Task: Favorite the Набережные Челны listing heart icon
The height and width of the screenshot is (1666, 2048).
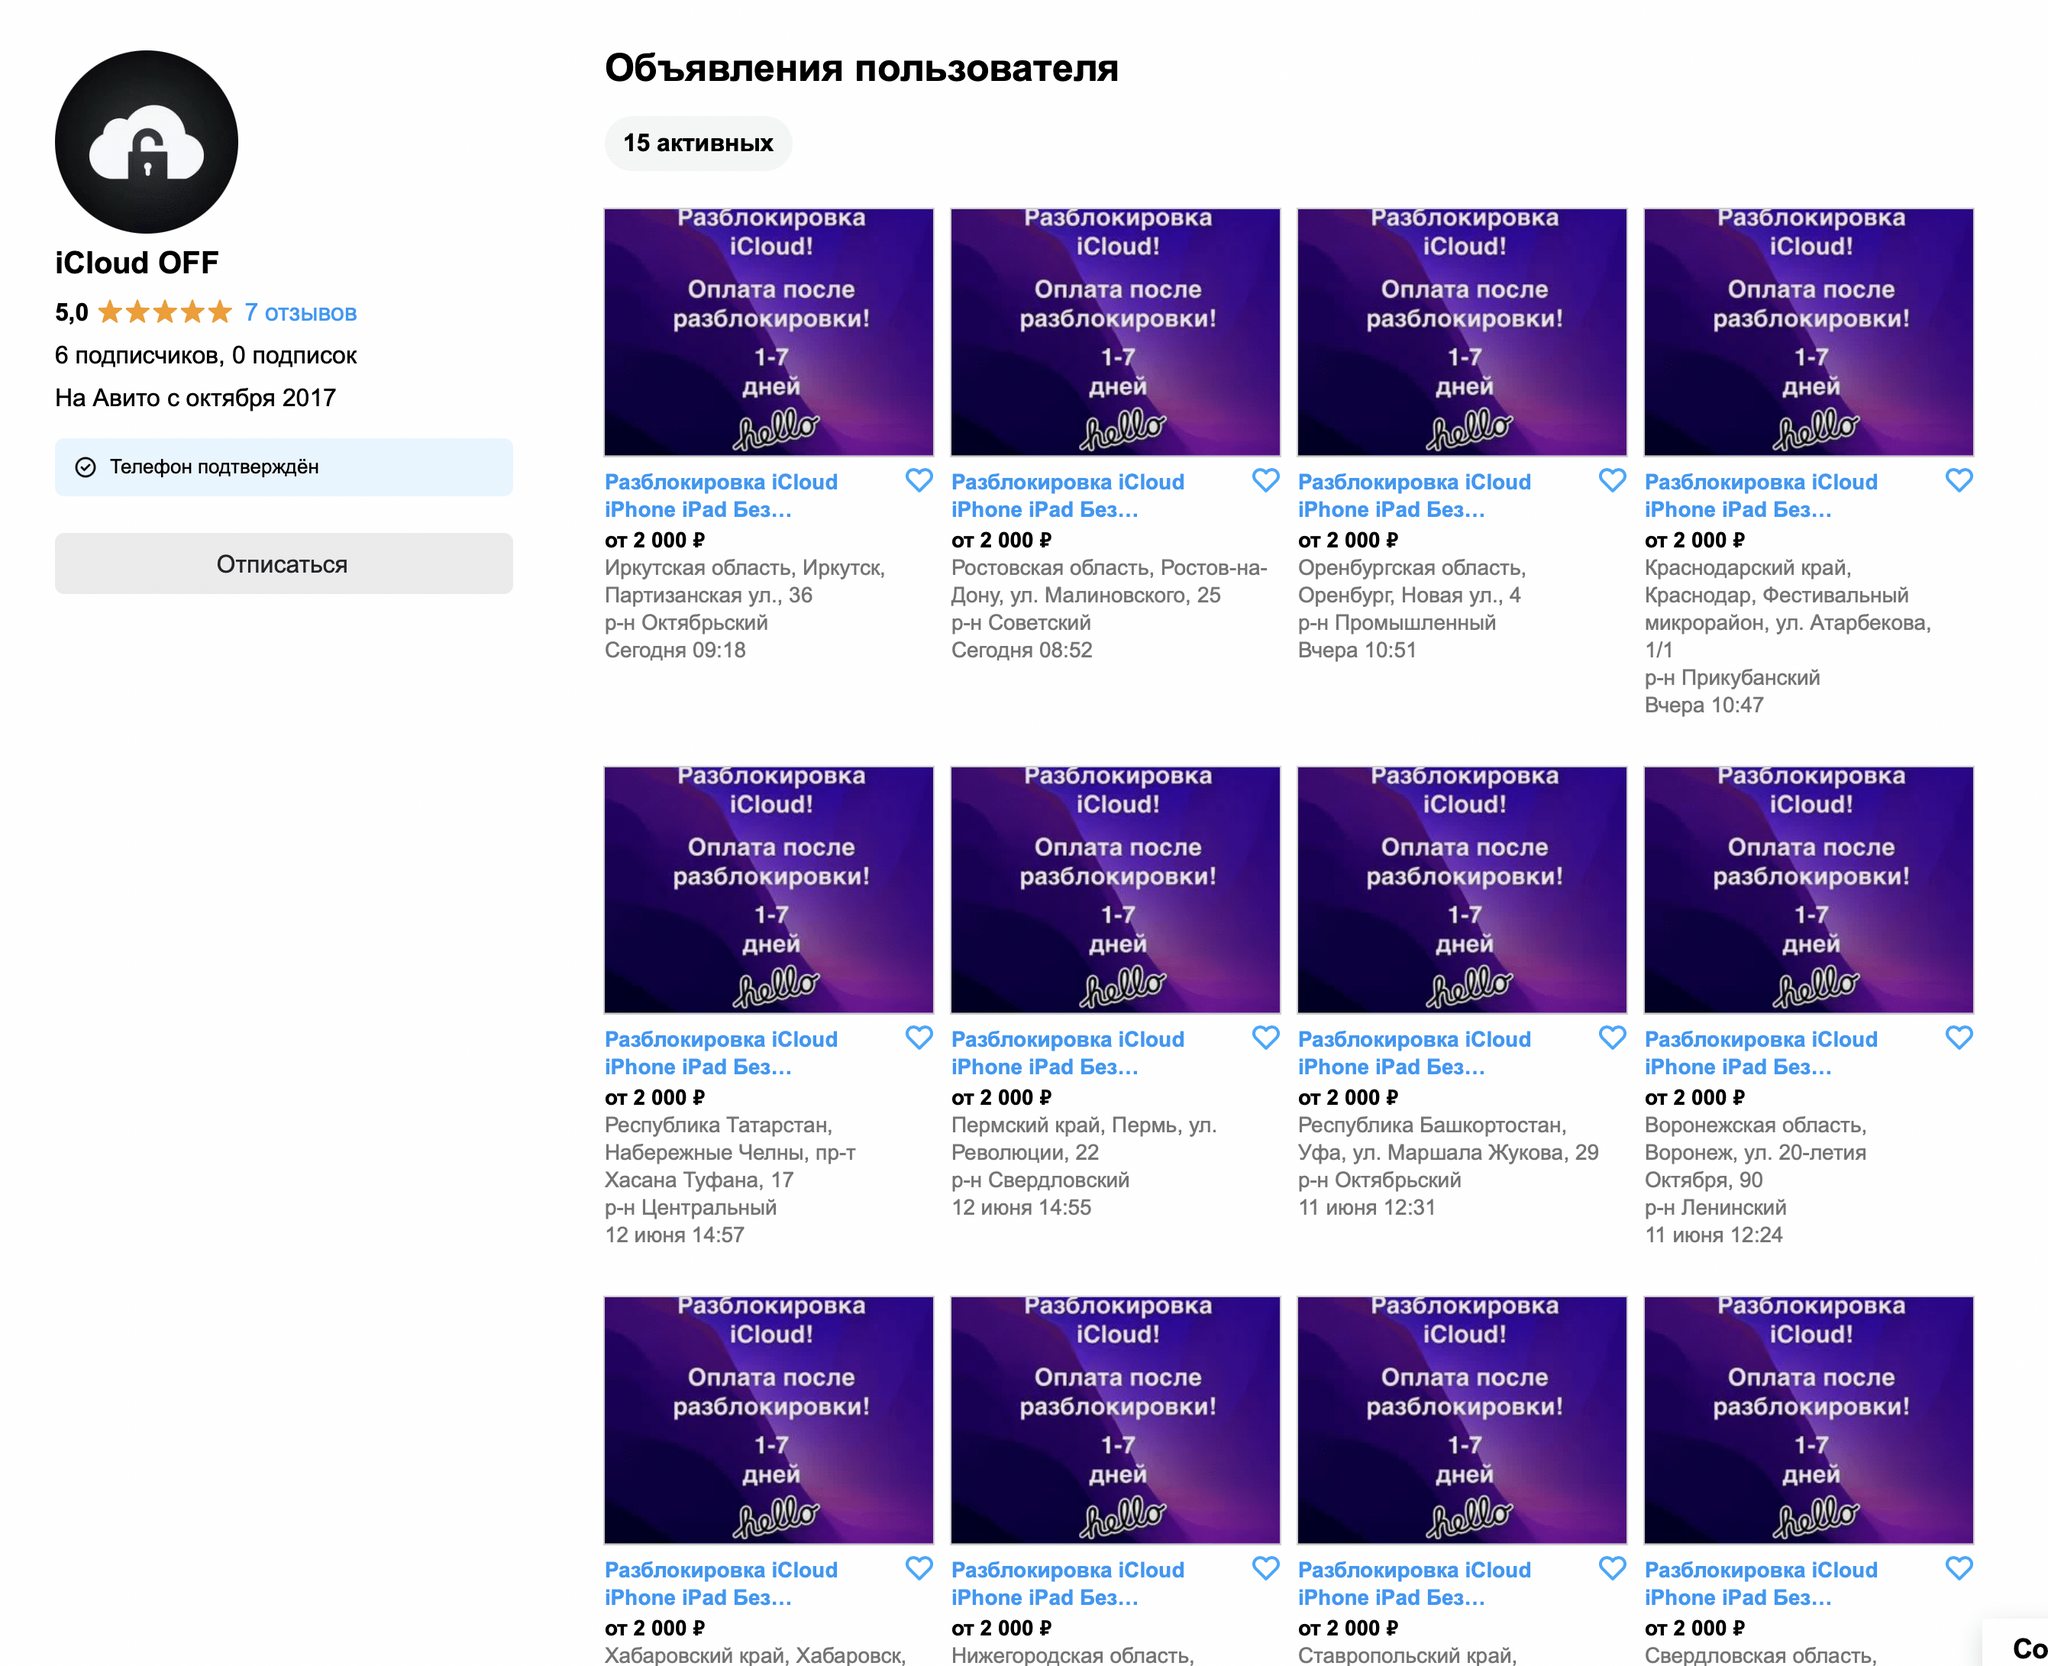Action: [919, 1038]
